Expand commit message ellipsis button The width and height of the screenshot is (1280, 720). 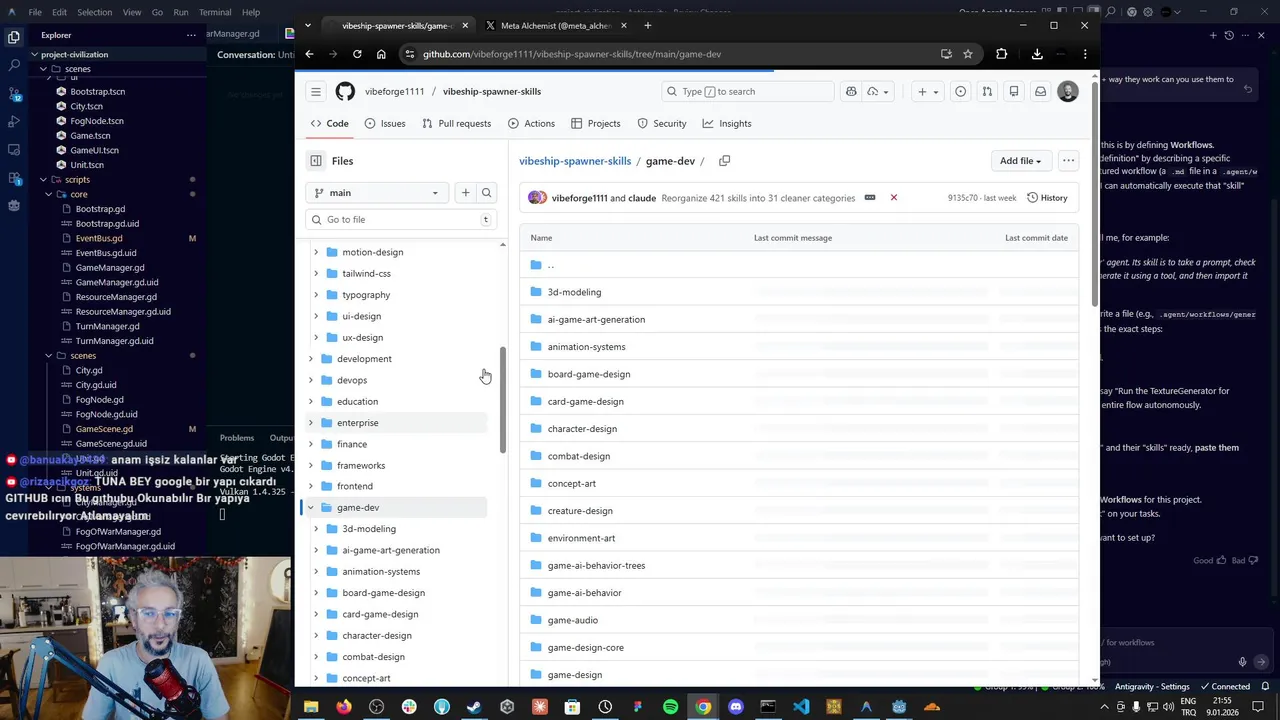(870, 198)
